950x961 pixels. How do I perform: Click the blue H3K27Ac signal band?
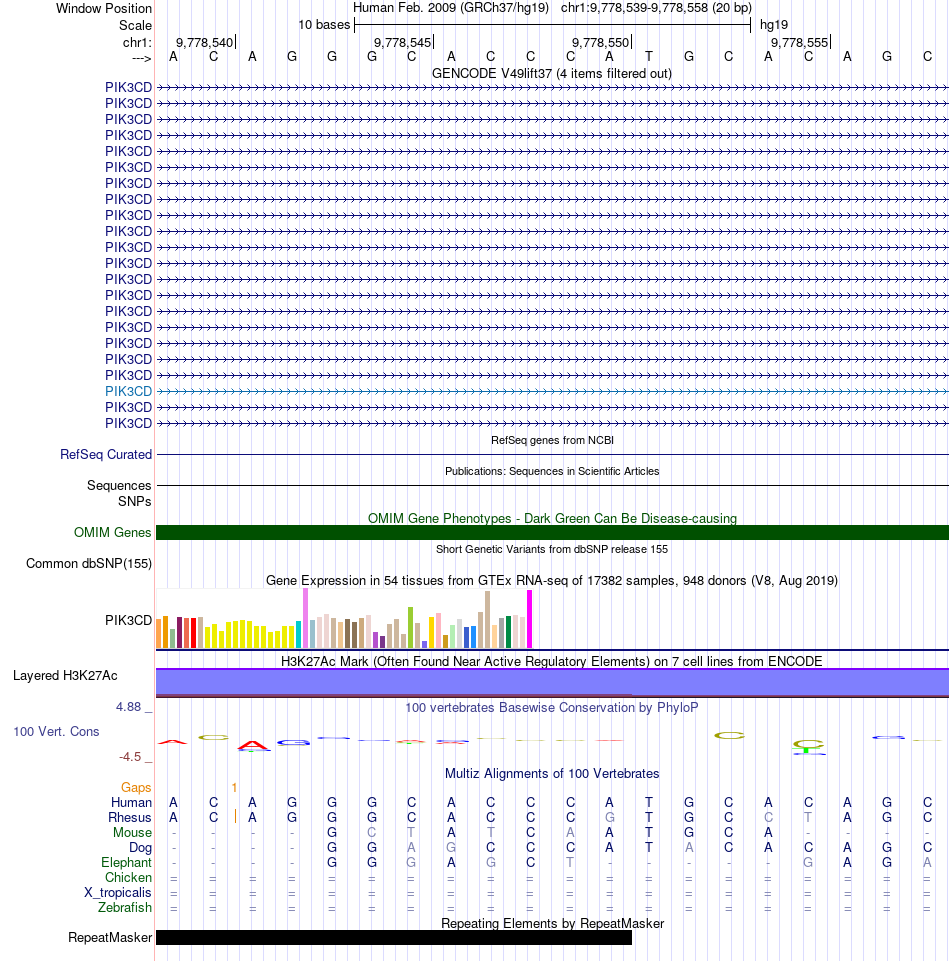pos(552,682)
